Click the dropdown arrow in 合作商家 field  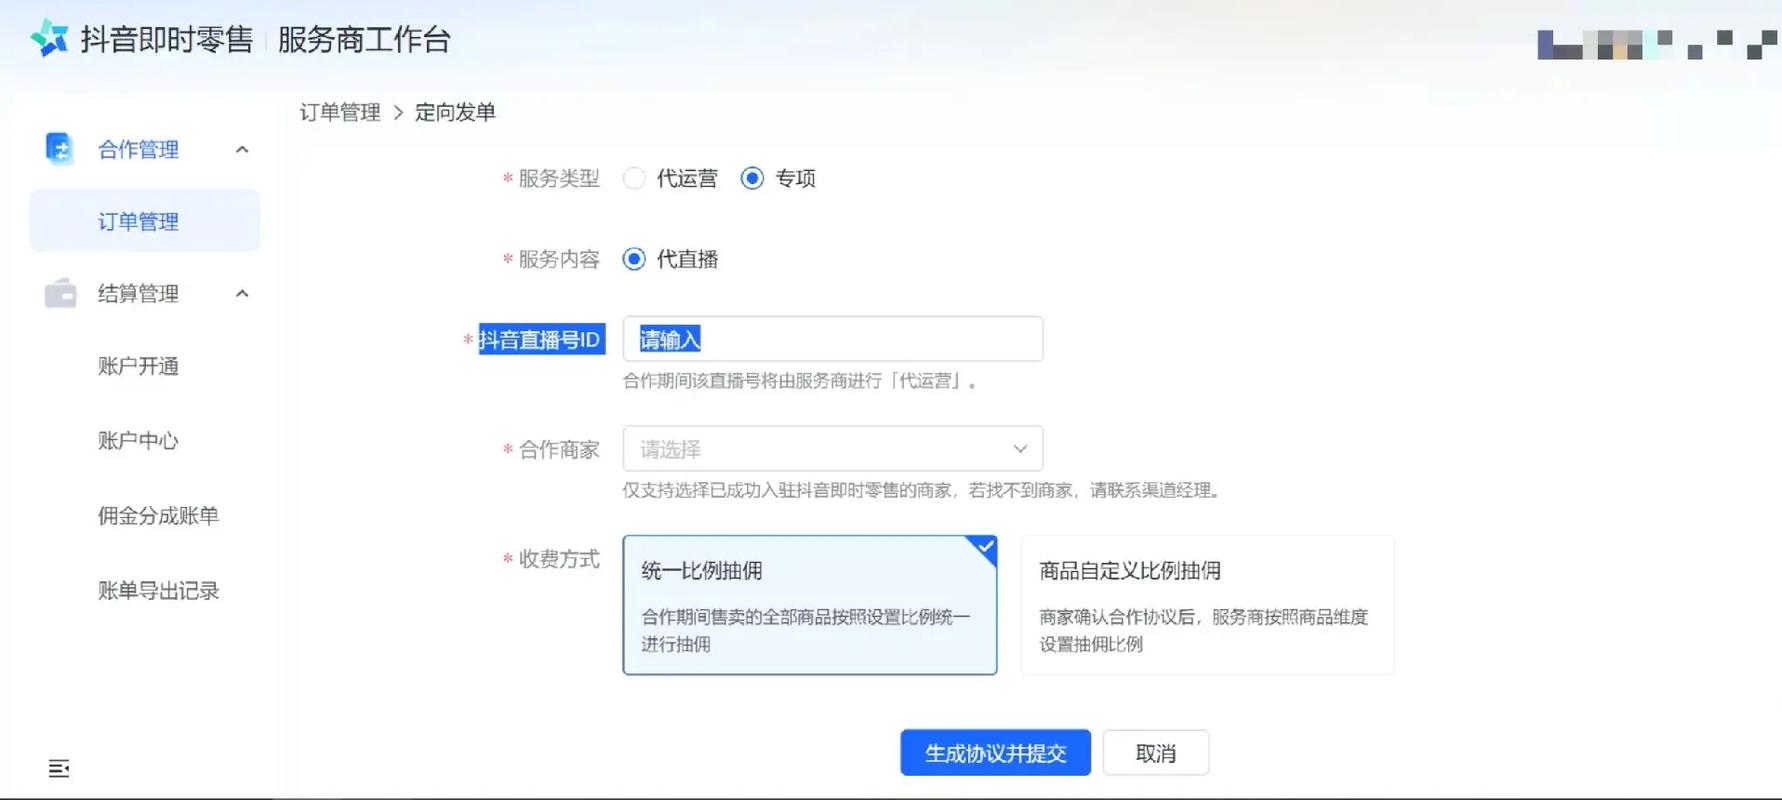tap(1019, 449)
